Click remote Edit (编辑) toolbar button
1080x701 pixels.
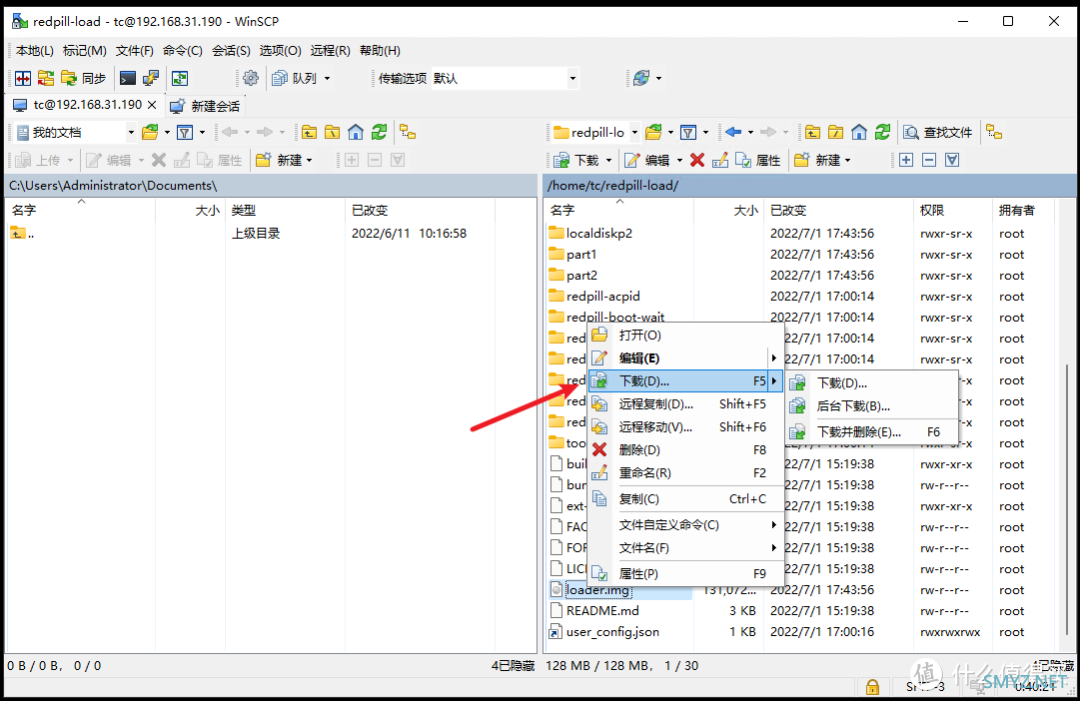[x=647, y=160]
